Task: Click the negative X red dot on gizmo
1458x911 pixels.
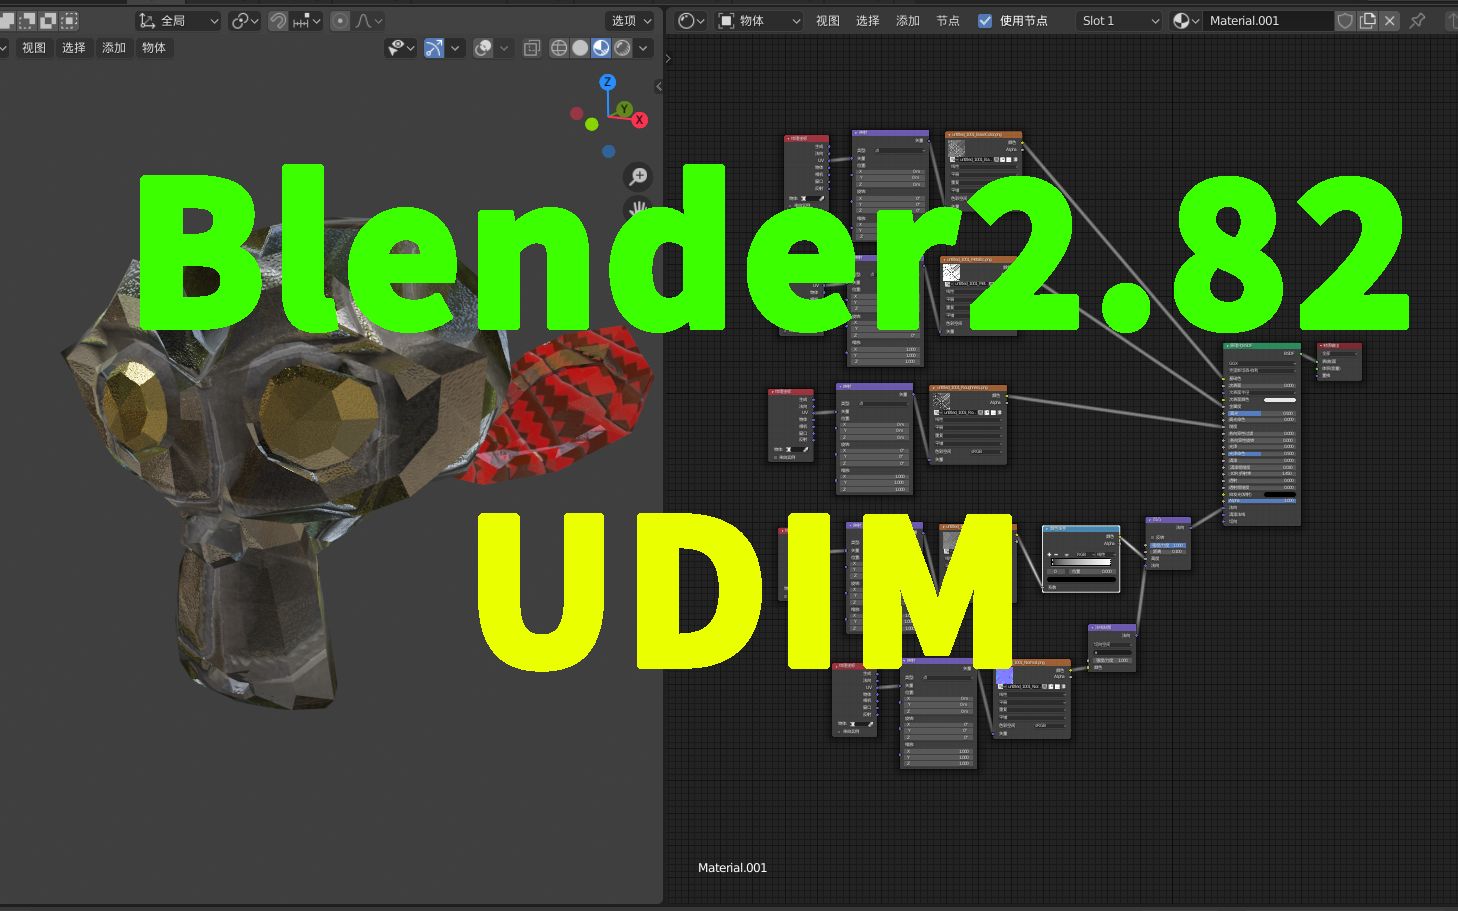Action: point(576,114)
